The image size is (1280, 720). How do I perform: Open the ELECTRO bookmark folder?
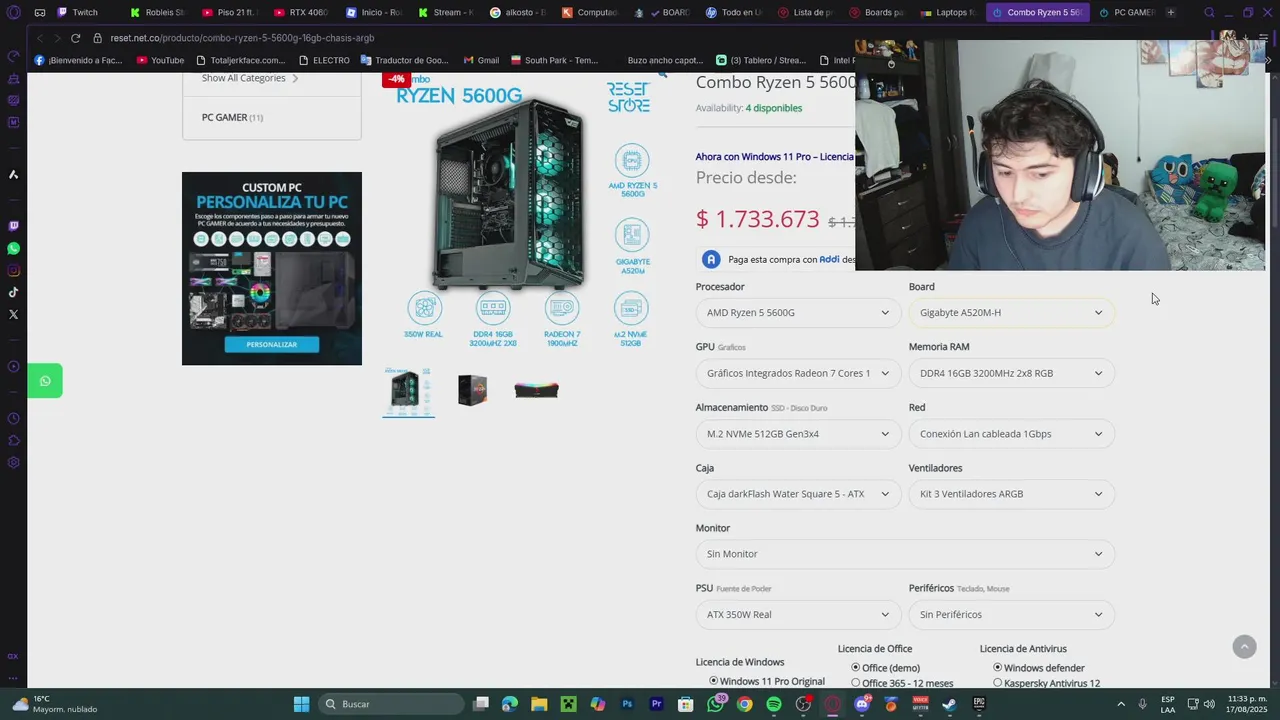click(x=324, y=60)
